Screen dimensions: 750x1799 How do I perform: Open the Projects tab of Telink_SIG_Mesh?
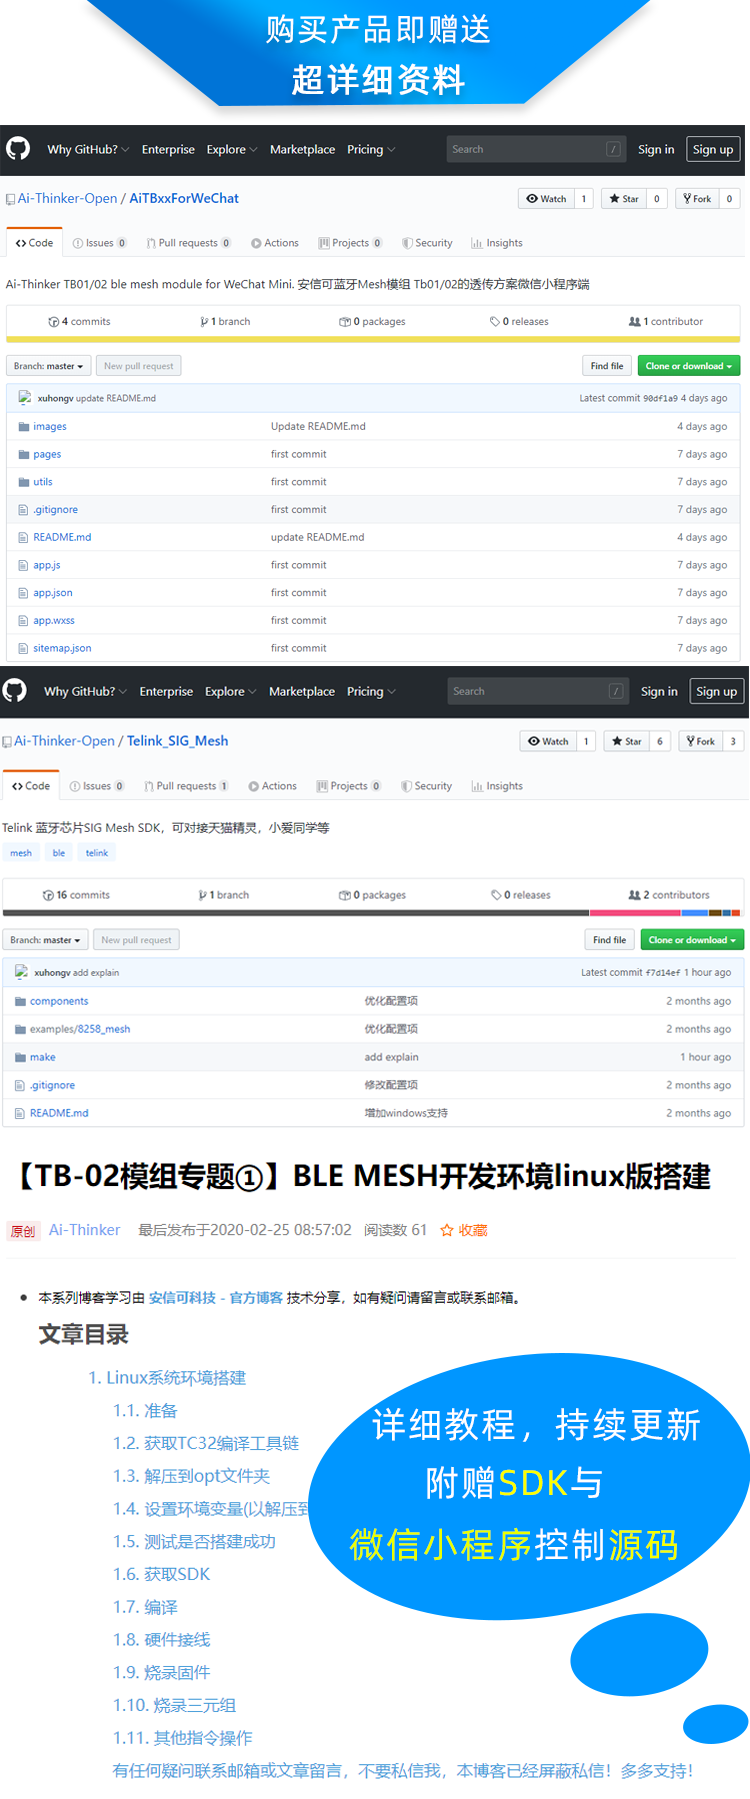(x=348, y=786)
